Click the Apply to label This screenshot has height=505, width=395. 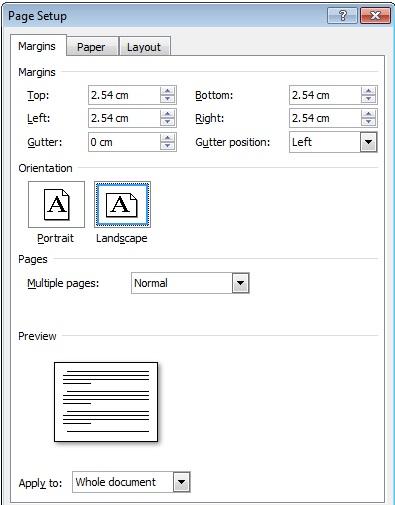point(40,483)
